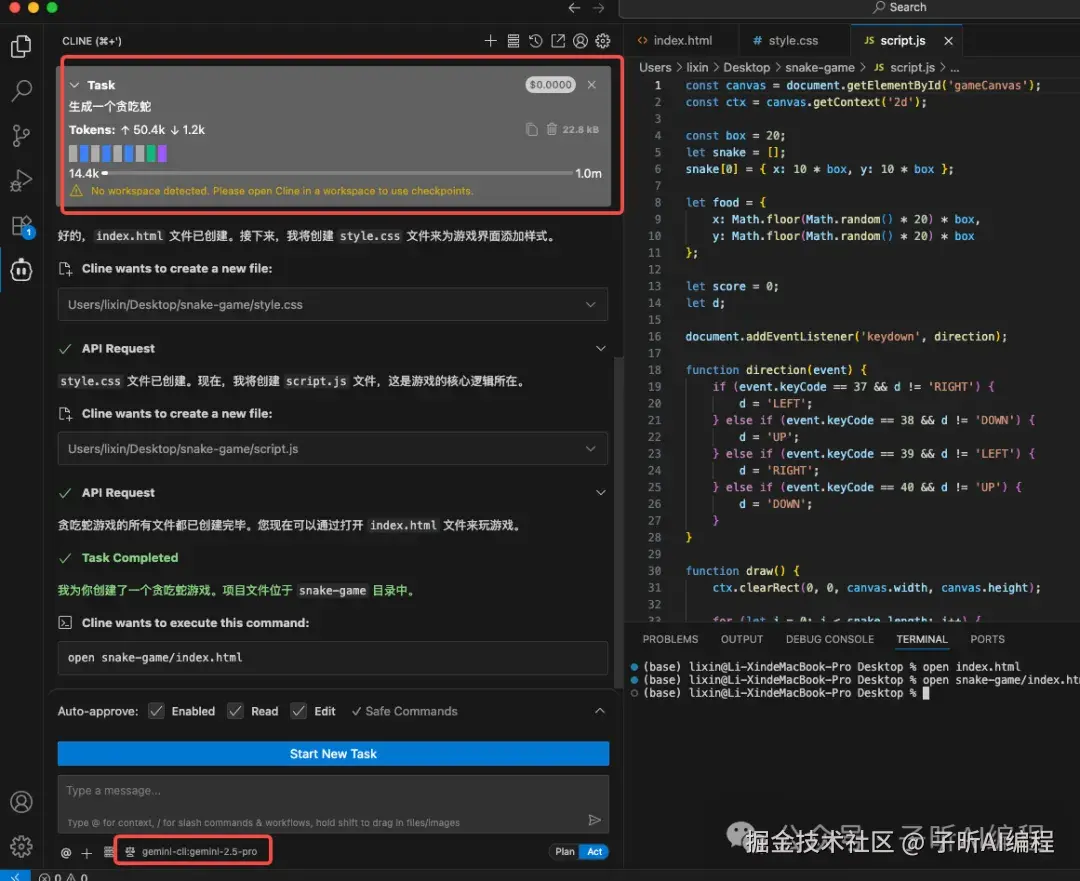
Task: Toggle Auto-approve Read checkbox
Action: click(x=236, y=711)
